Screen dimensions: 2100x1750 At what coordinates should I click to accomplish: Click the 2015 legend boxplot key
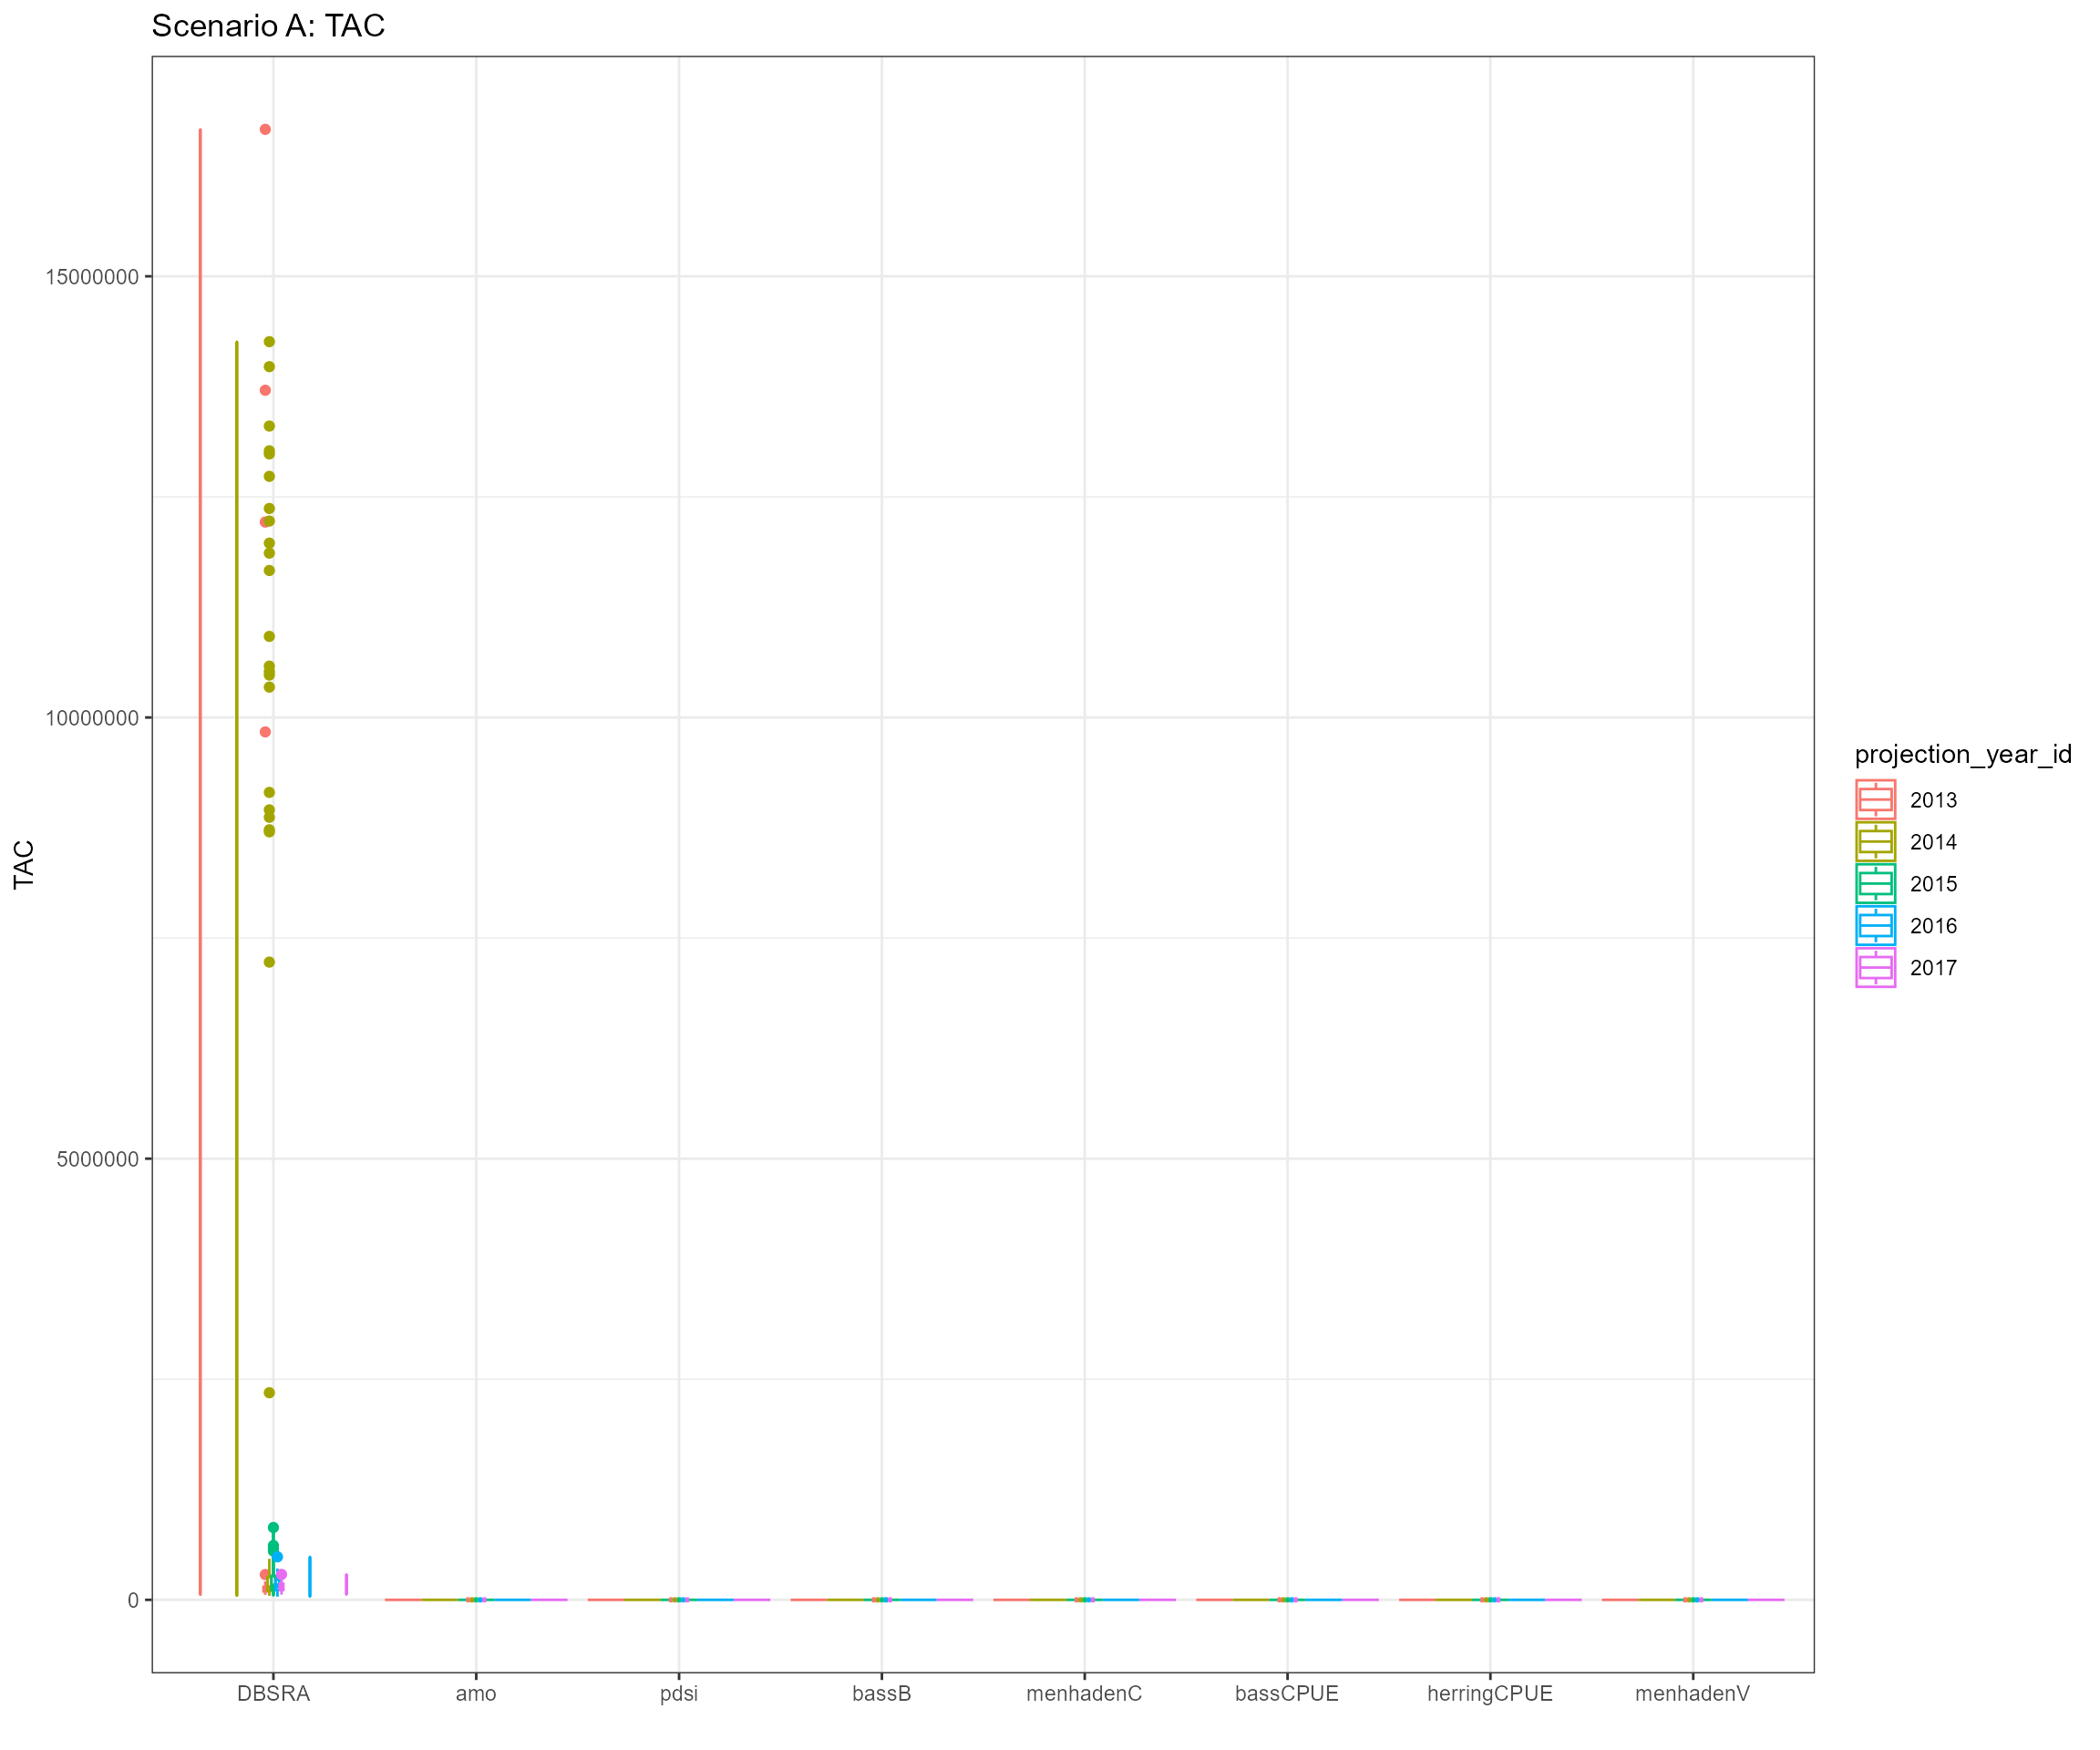click(x=1875, y=884)
